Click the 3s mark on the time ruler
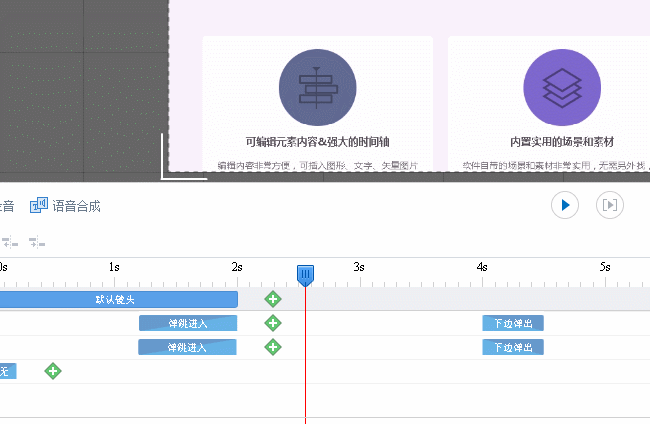Image resolution: width=650 pixels, height=424 pixels. (359, 267)
